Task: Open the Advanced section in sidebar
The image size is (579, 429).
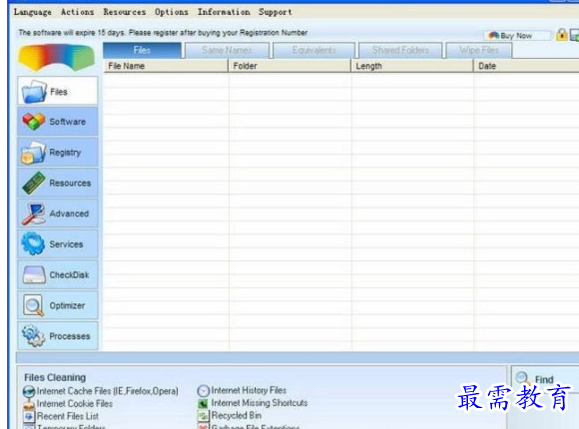Action: tap(58, 213)
